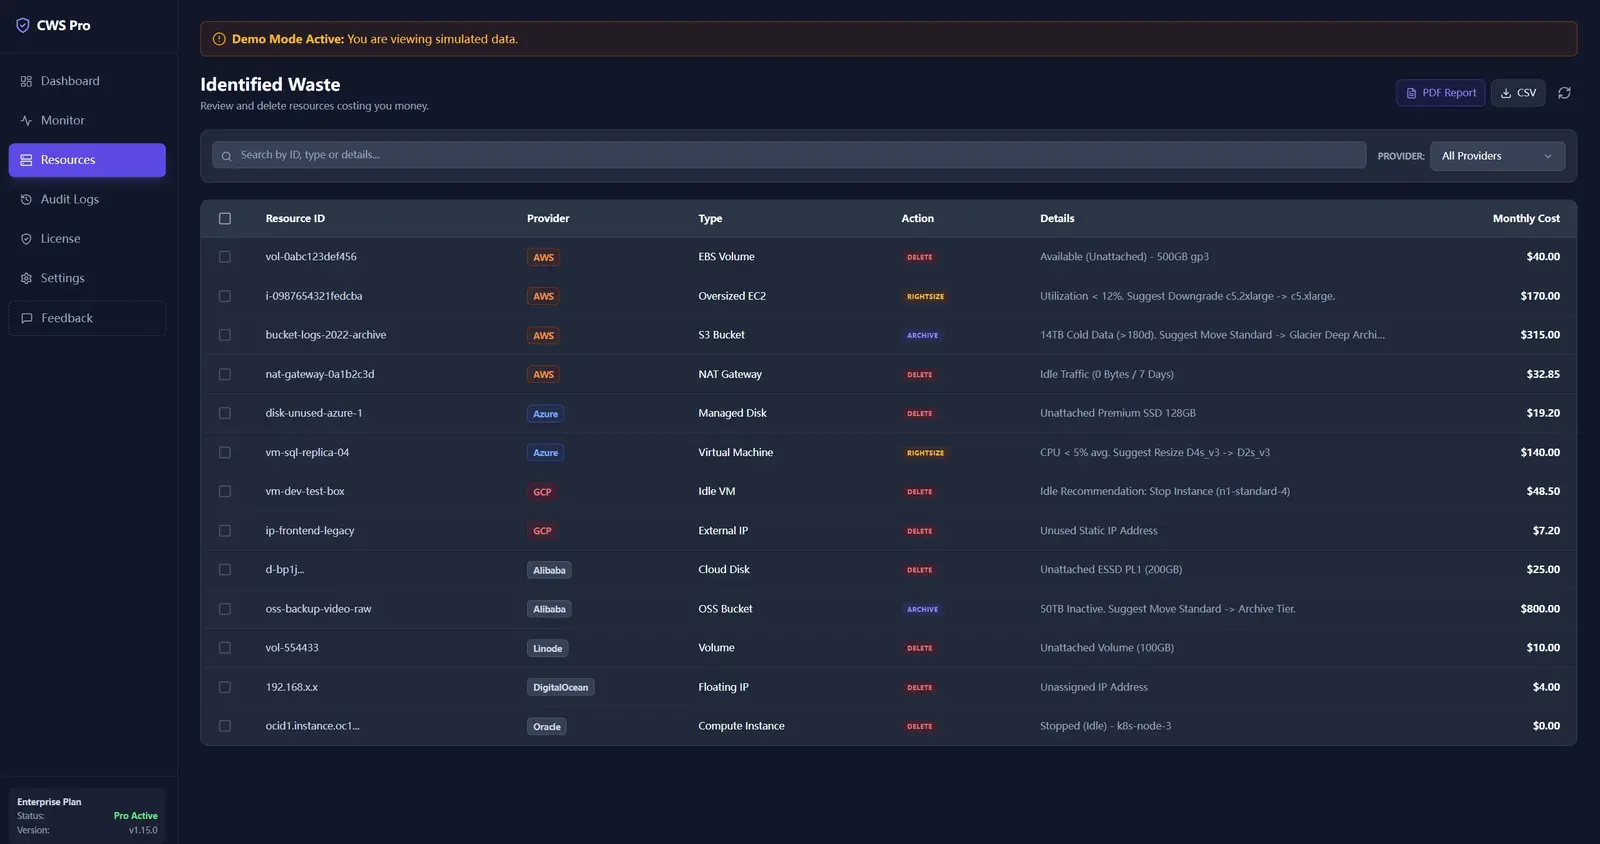Click the Provider column header
The image size is (1600, 844).
[548, 218]
